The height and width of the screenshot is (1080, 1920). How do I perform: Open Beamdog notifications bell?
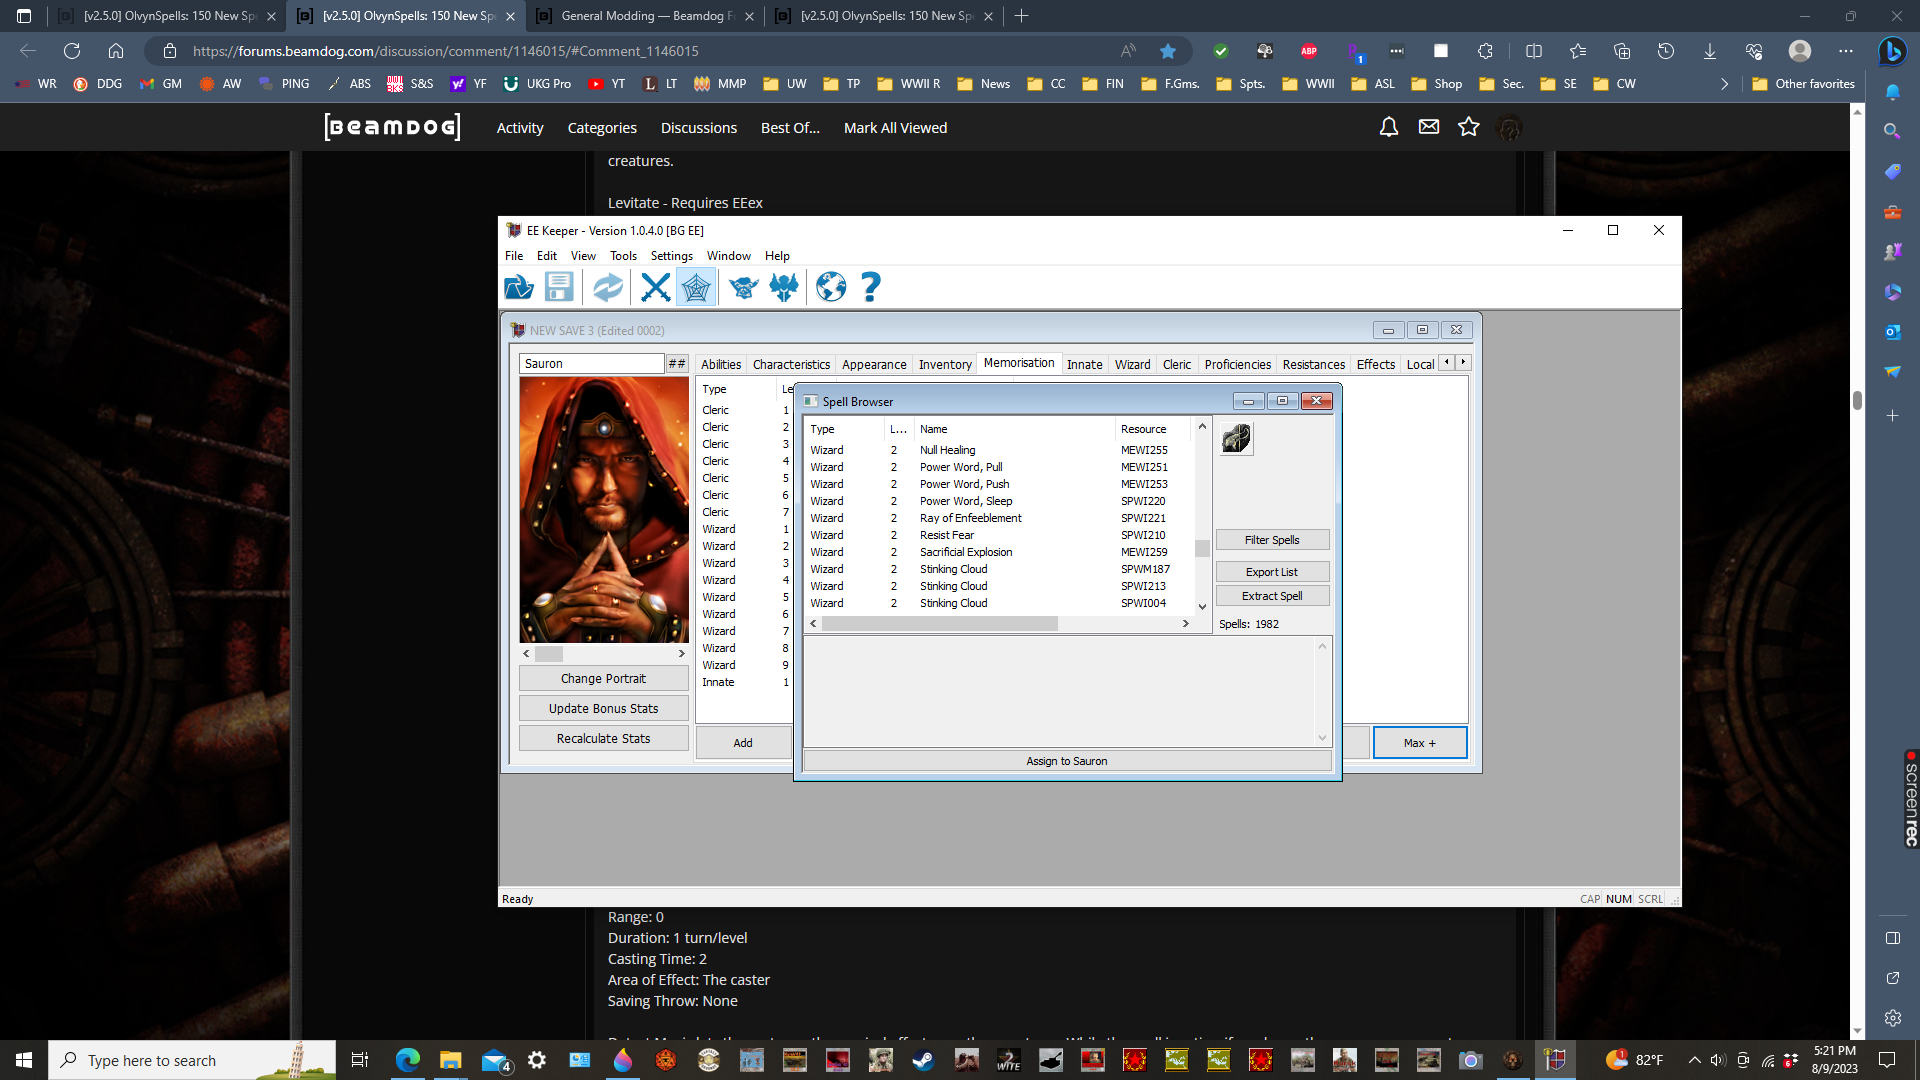tap(1389, 127)
